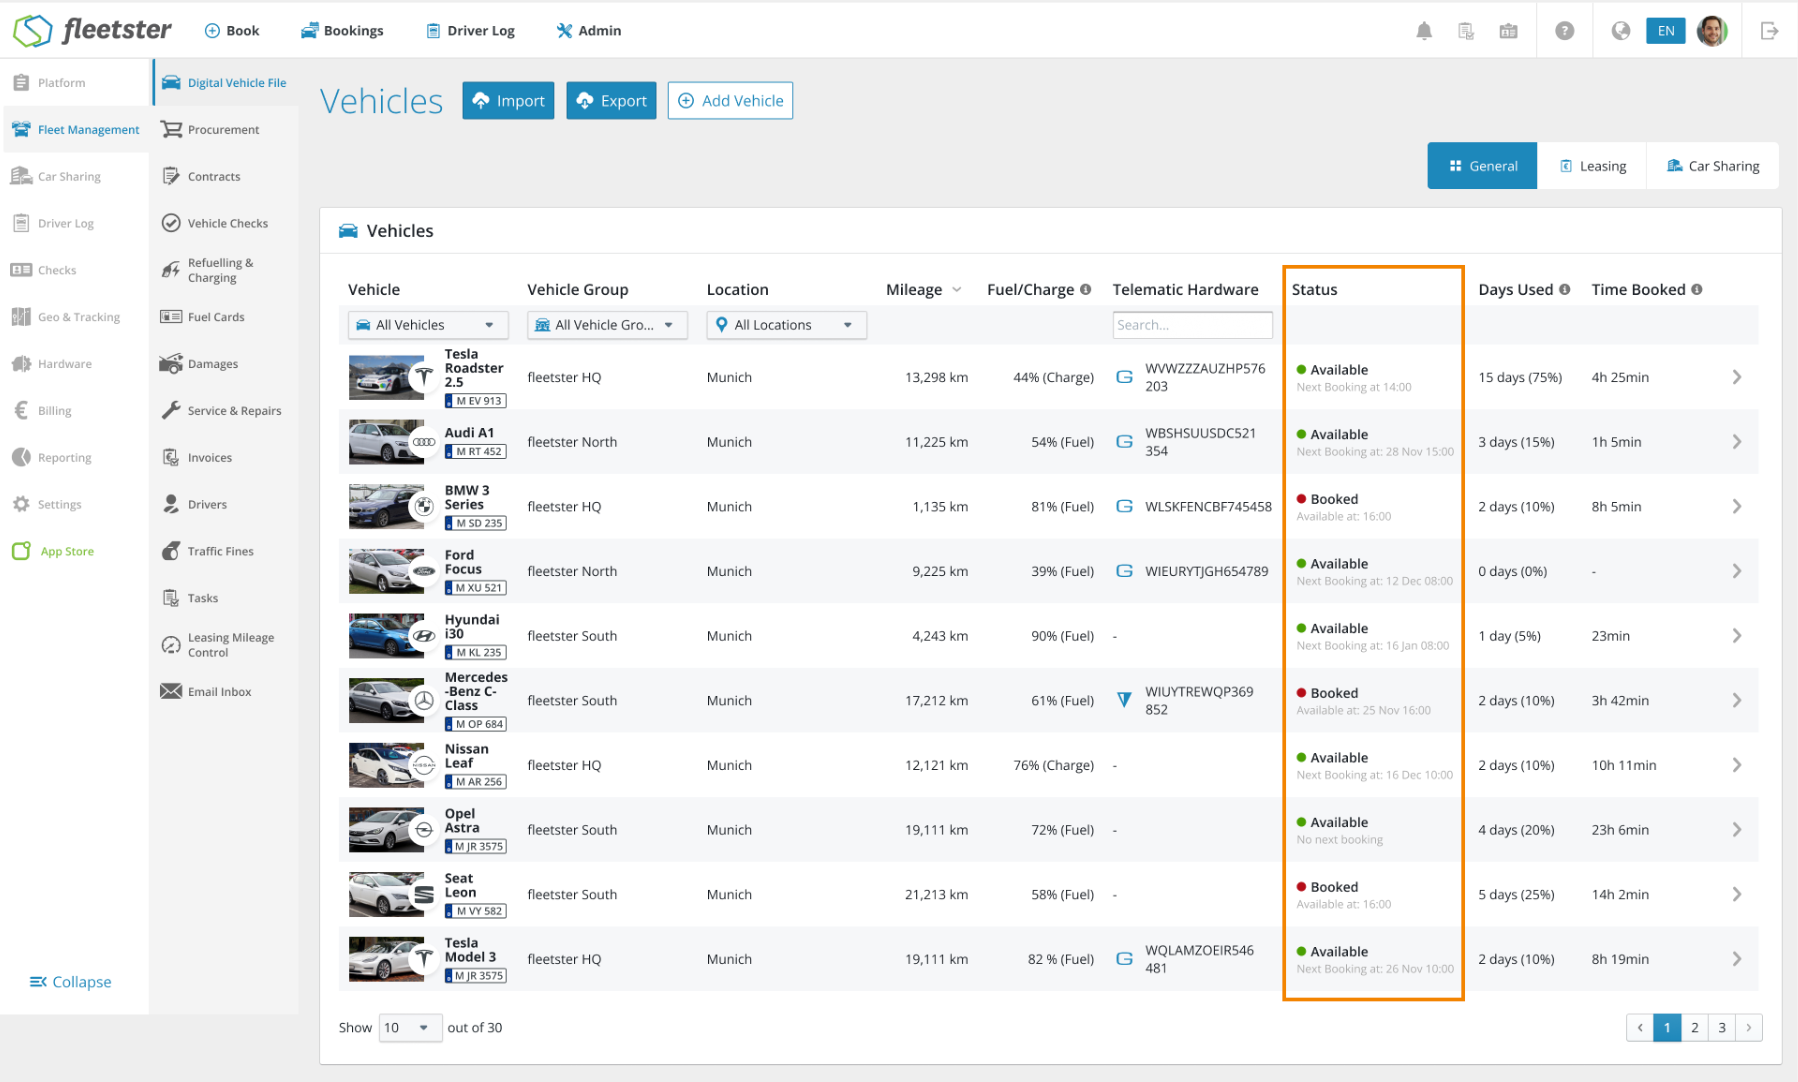Expand the Tesla Roadster 2.5 row chevron
Image resolution: width=1798 pixels, height=1082 pixels.
click(1737, 377)
